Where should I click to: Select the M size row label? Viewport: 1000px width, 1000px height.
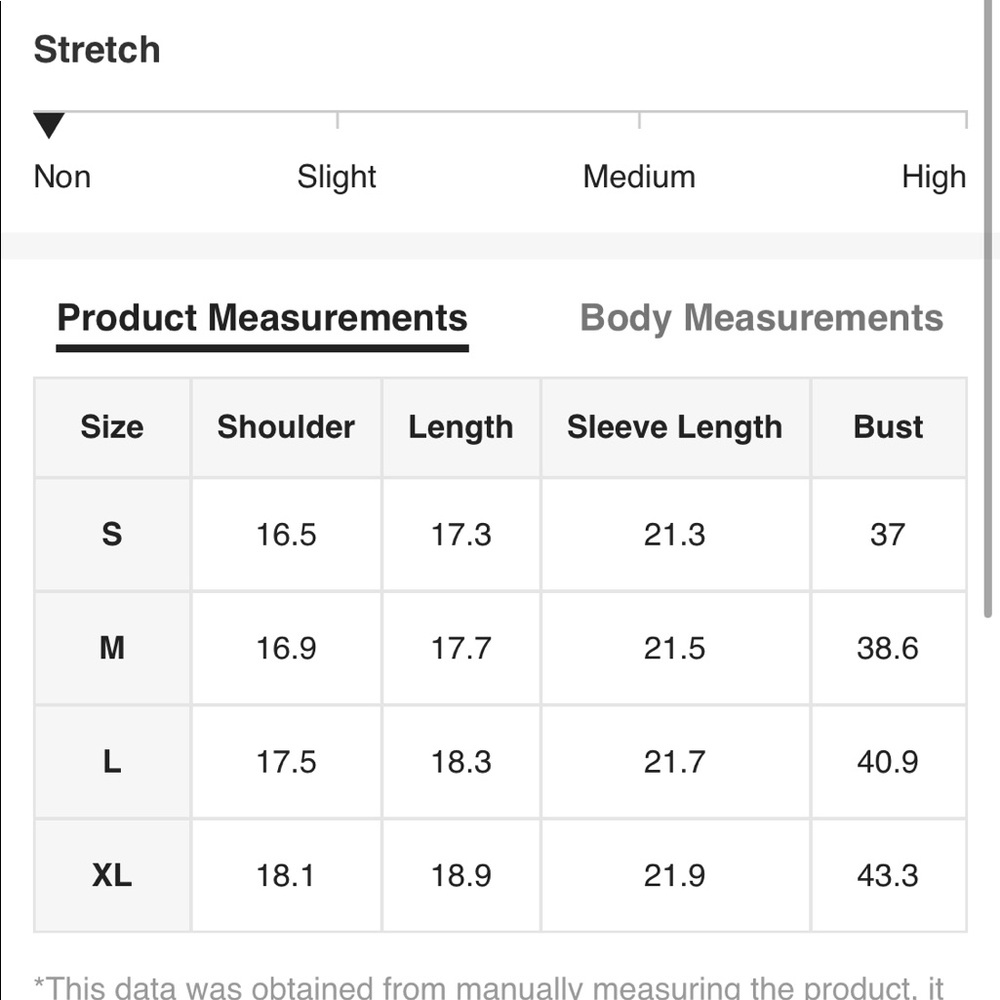pyautogui.click(x=112, y=648)
